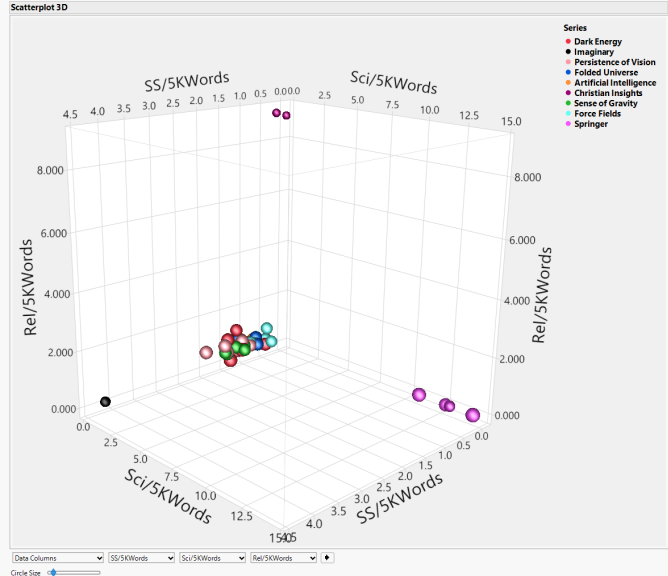Open the Rel/5KWords axis dropdown
The width and height of the screenshot is (668, 576).
pyautogui.click(x=283, y=557)
